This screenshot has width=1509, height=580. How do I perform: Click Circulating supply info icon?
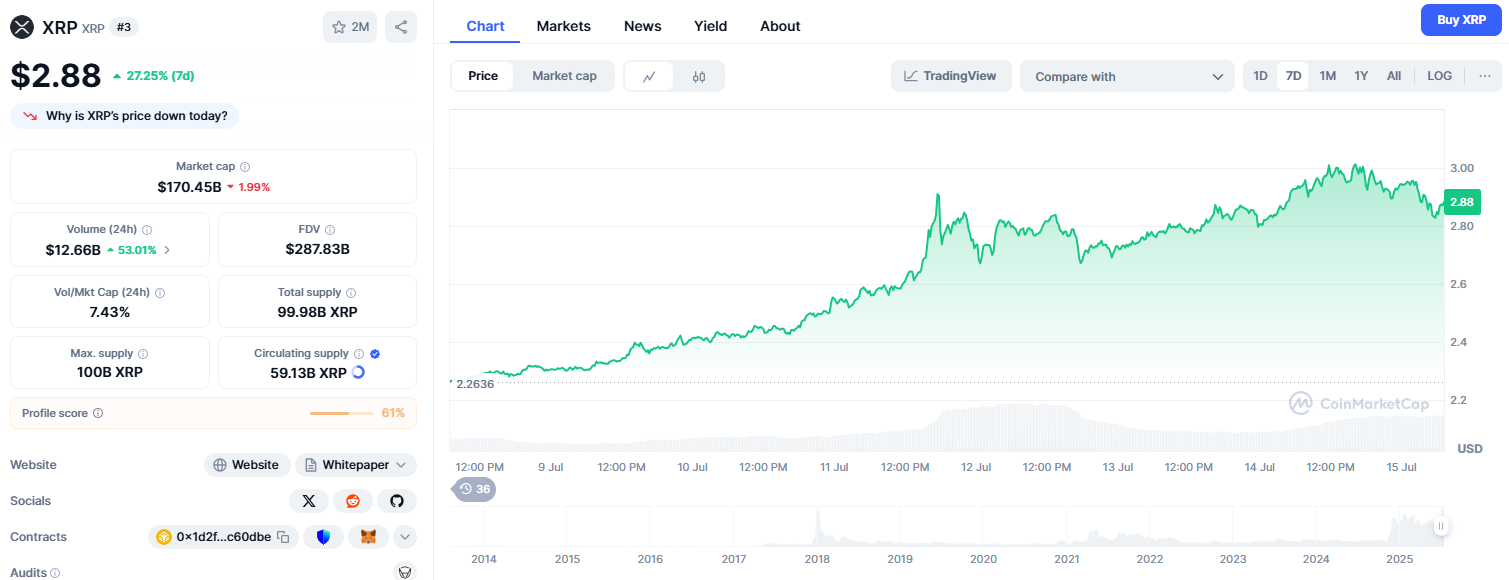pos(359,354)
